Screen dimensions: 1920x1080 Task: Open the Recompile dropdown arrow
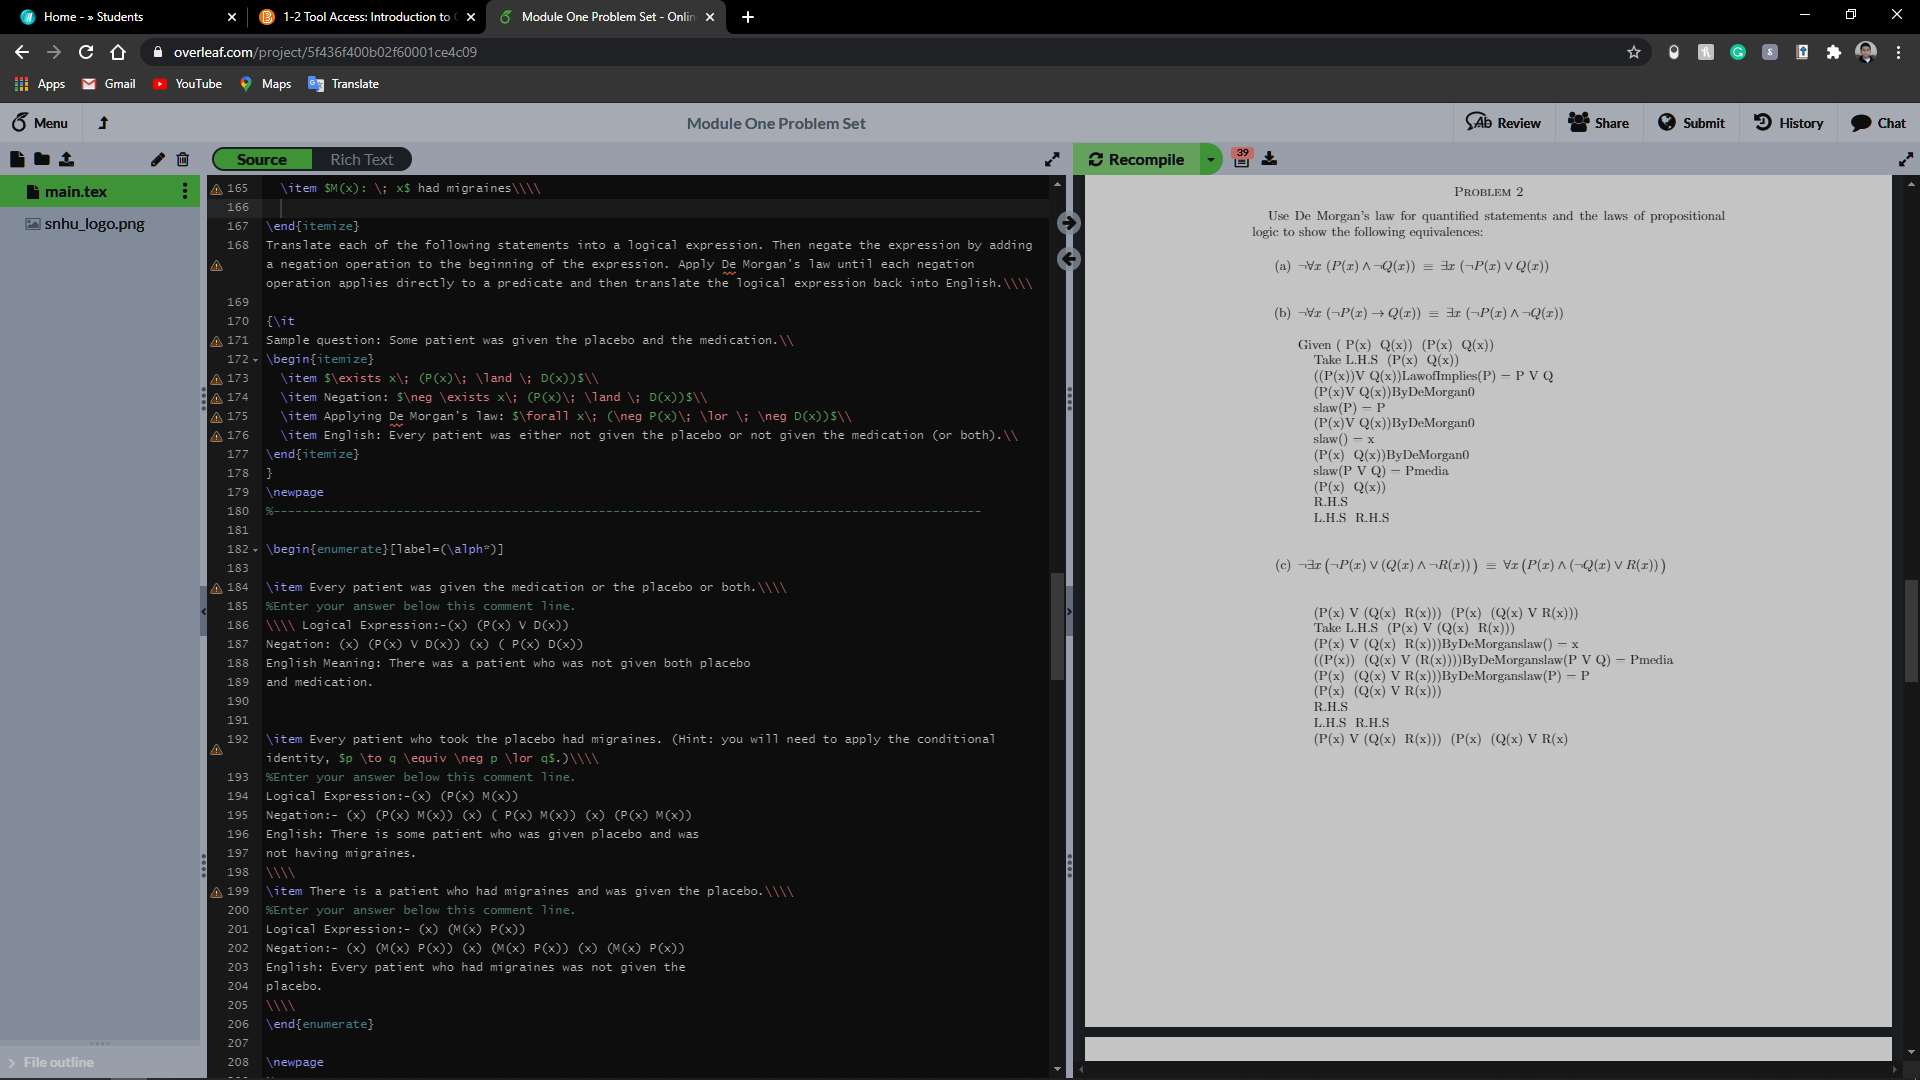[x=1210, y=160]
